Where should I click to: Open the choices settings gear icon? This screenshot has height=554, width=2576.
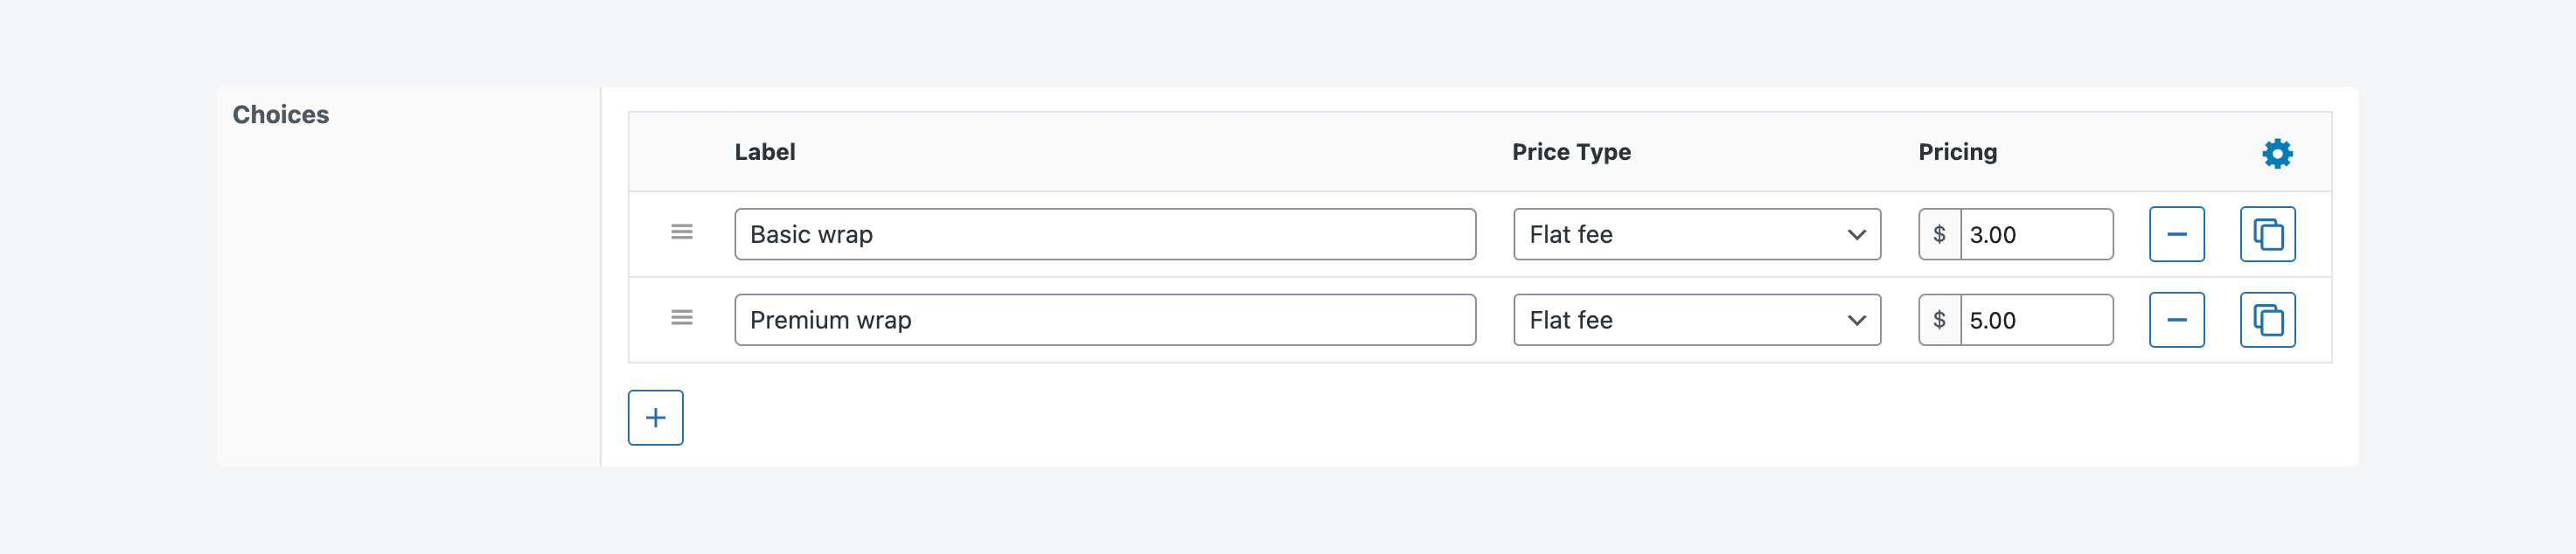tap(2277, 153)
